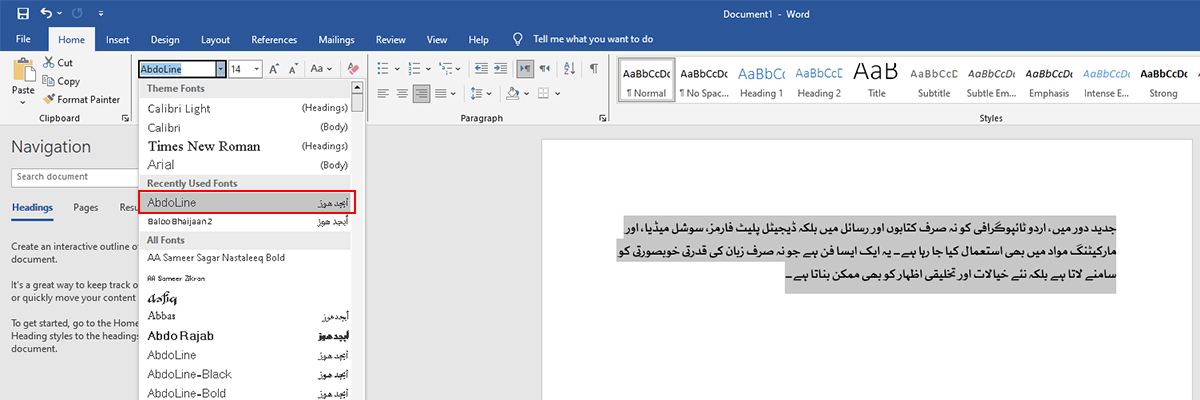Apply the Subtitle style
The image size is (1200, 400).
[934, 81]
